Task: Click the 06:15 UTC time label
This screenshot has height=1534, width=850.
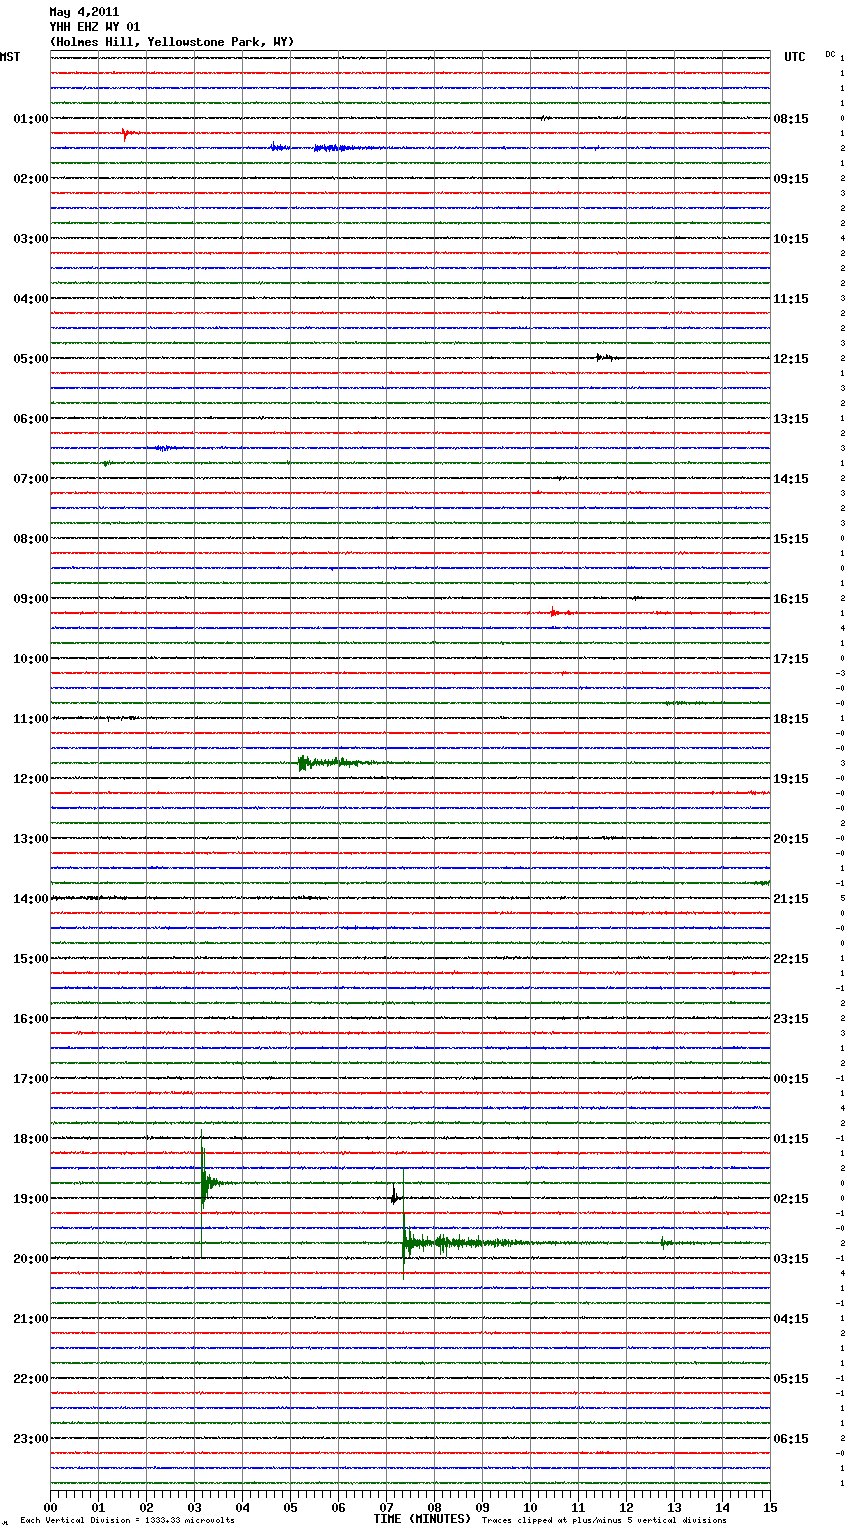Action: point(791,1439)
